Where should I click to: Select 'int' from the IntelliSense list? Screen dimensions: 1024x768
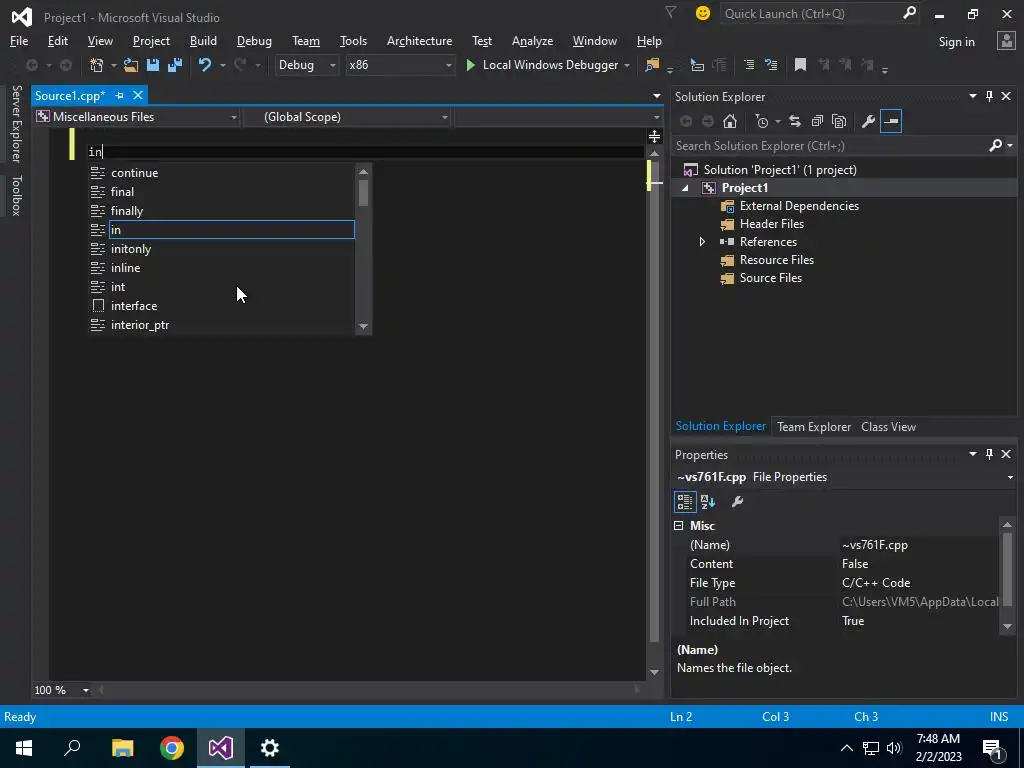222,287
